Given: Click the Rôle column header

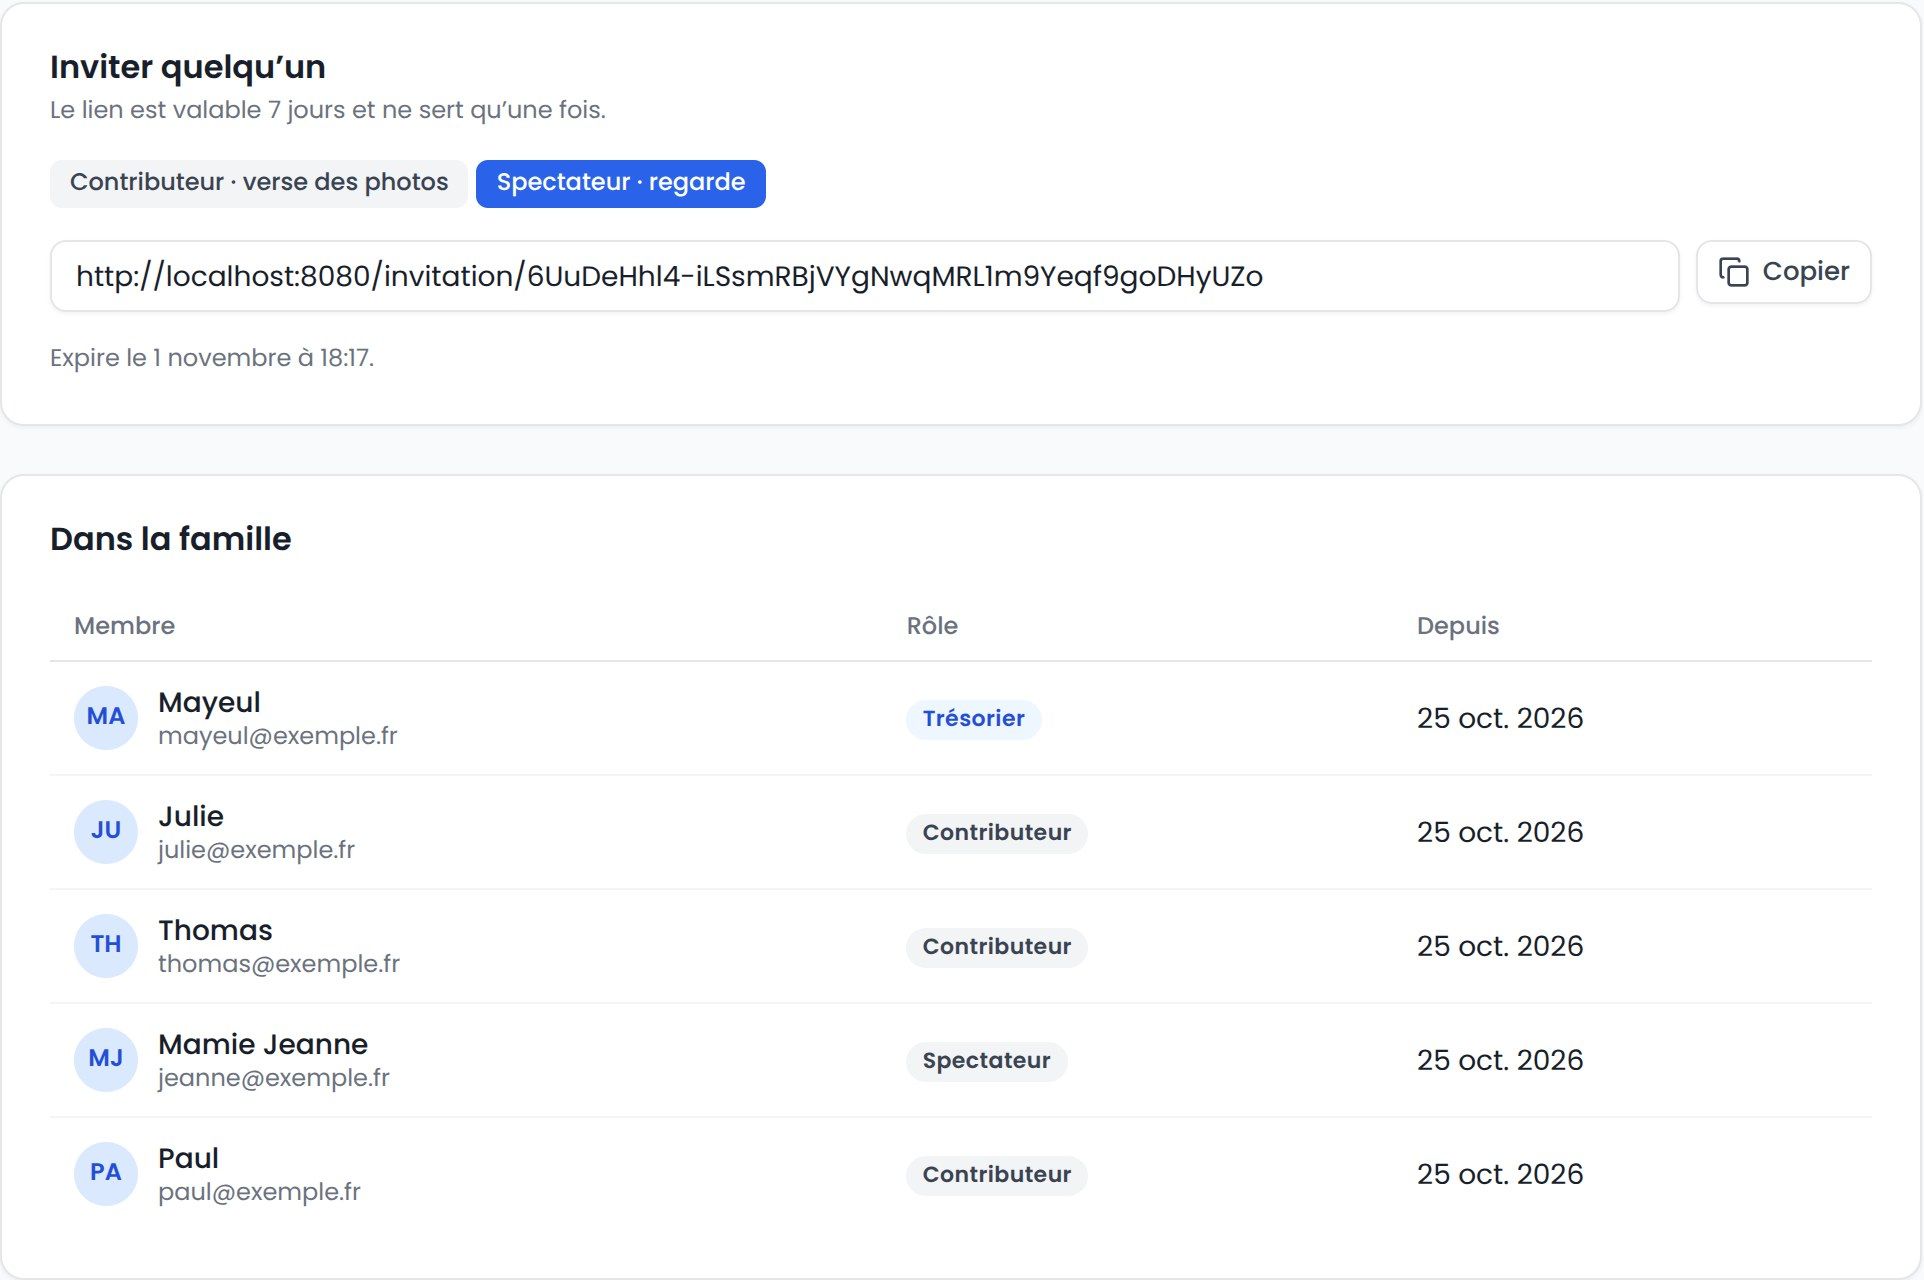Looking at the screenshot, I should click(932, 626).
